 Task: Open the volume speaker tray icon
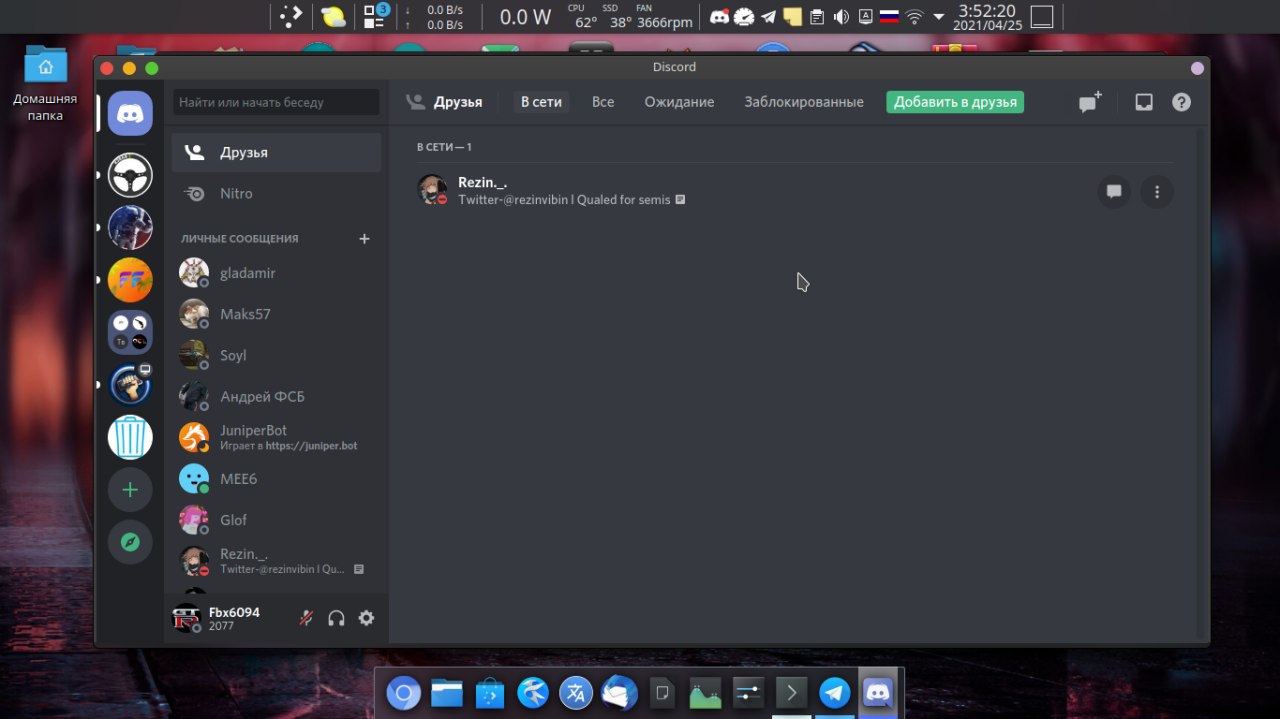841,17
